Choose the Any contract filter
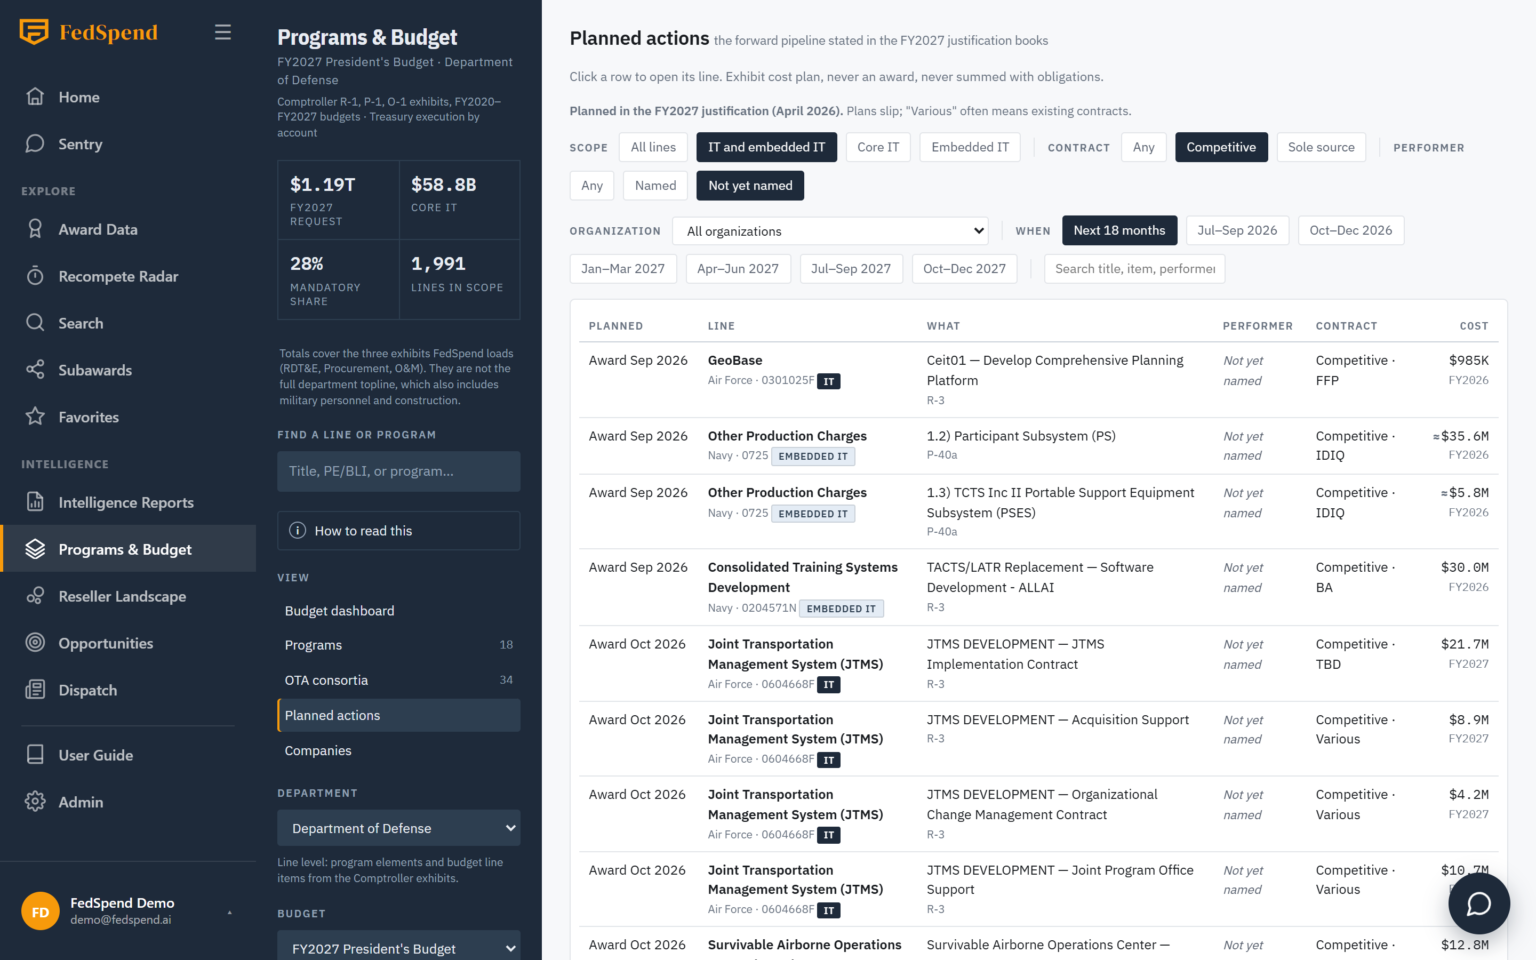This screenshot has width=1536, height=960. [1144, 147]
